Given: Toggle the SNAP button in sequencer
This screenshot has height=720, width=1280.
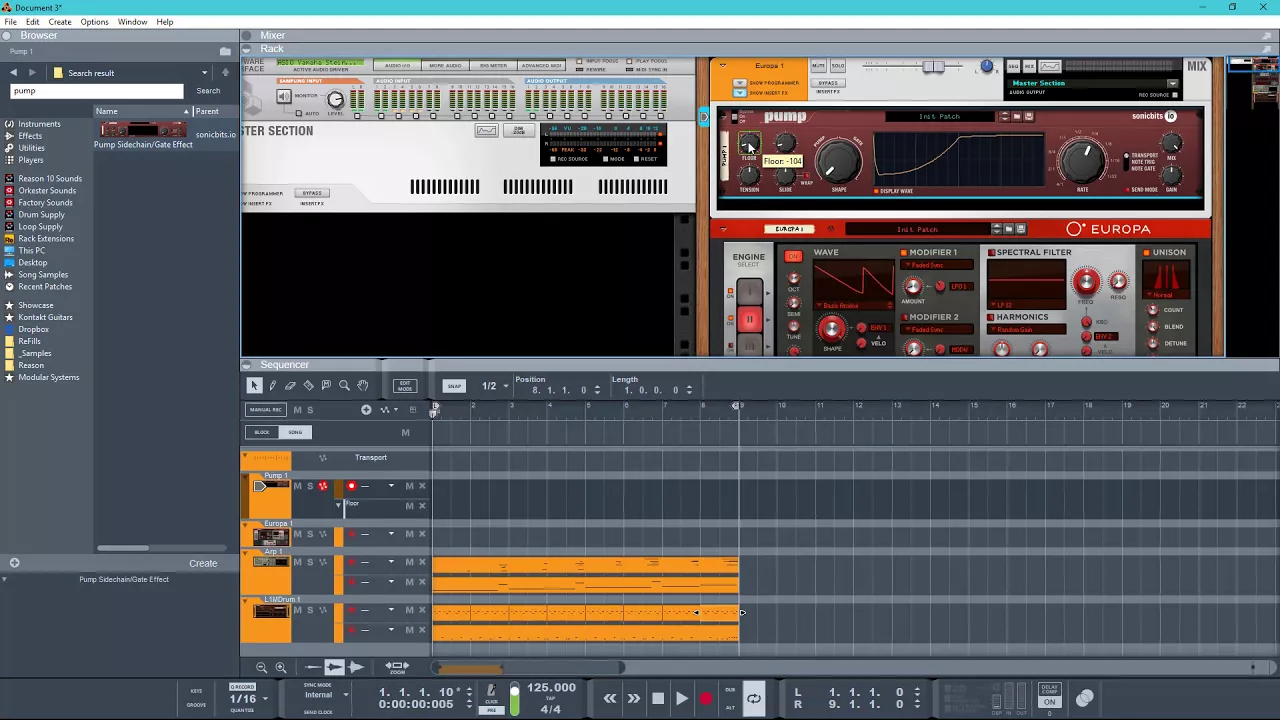Looking at the screenshot, I should [454, 386].
